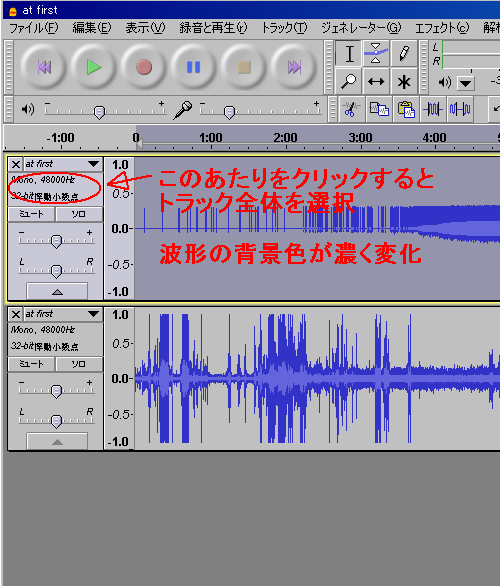Image resolution: width=500 pixels, height=586 pixels.
Task: Select the pencil Draw tool
Action: pos(404,53)
